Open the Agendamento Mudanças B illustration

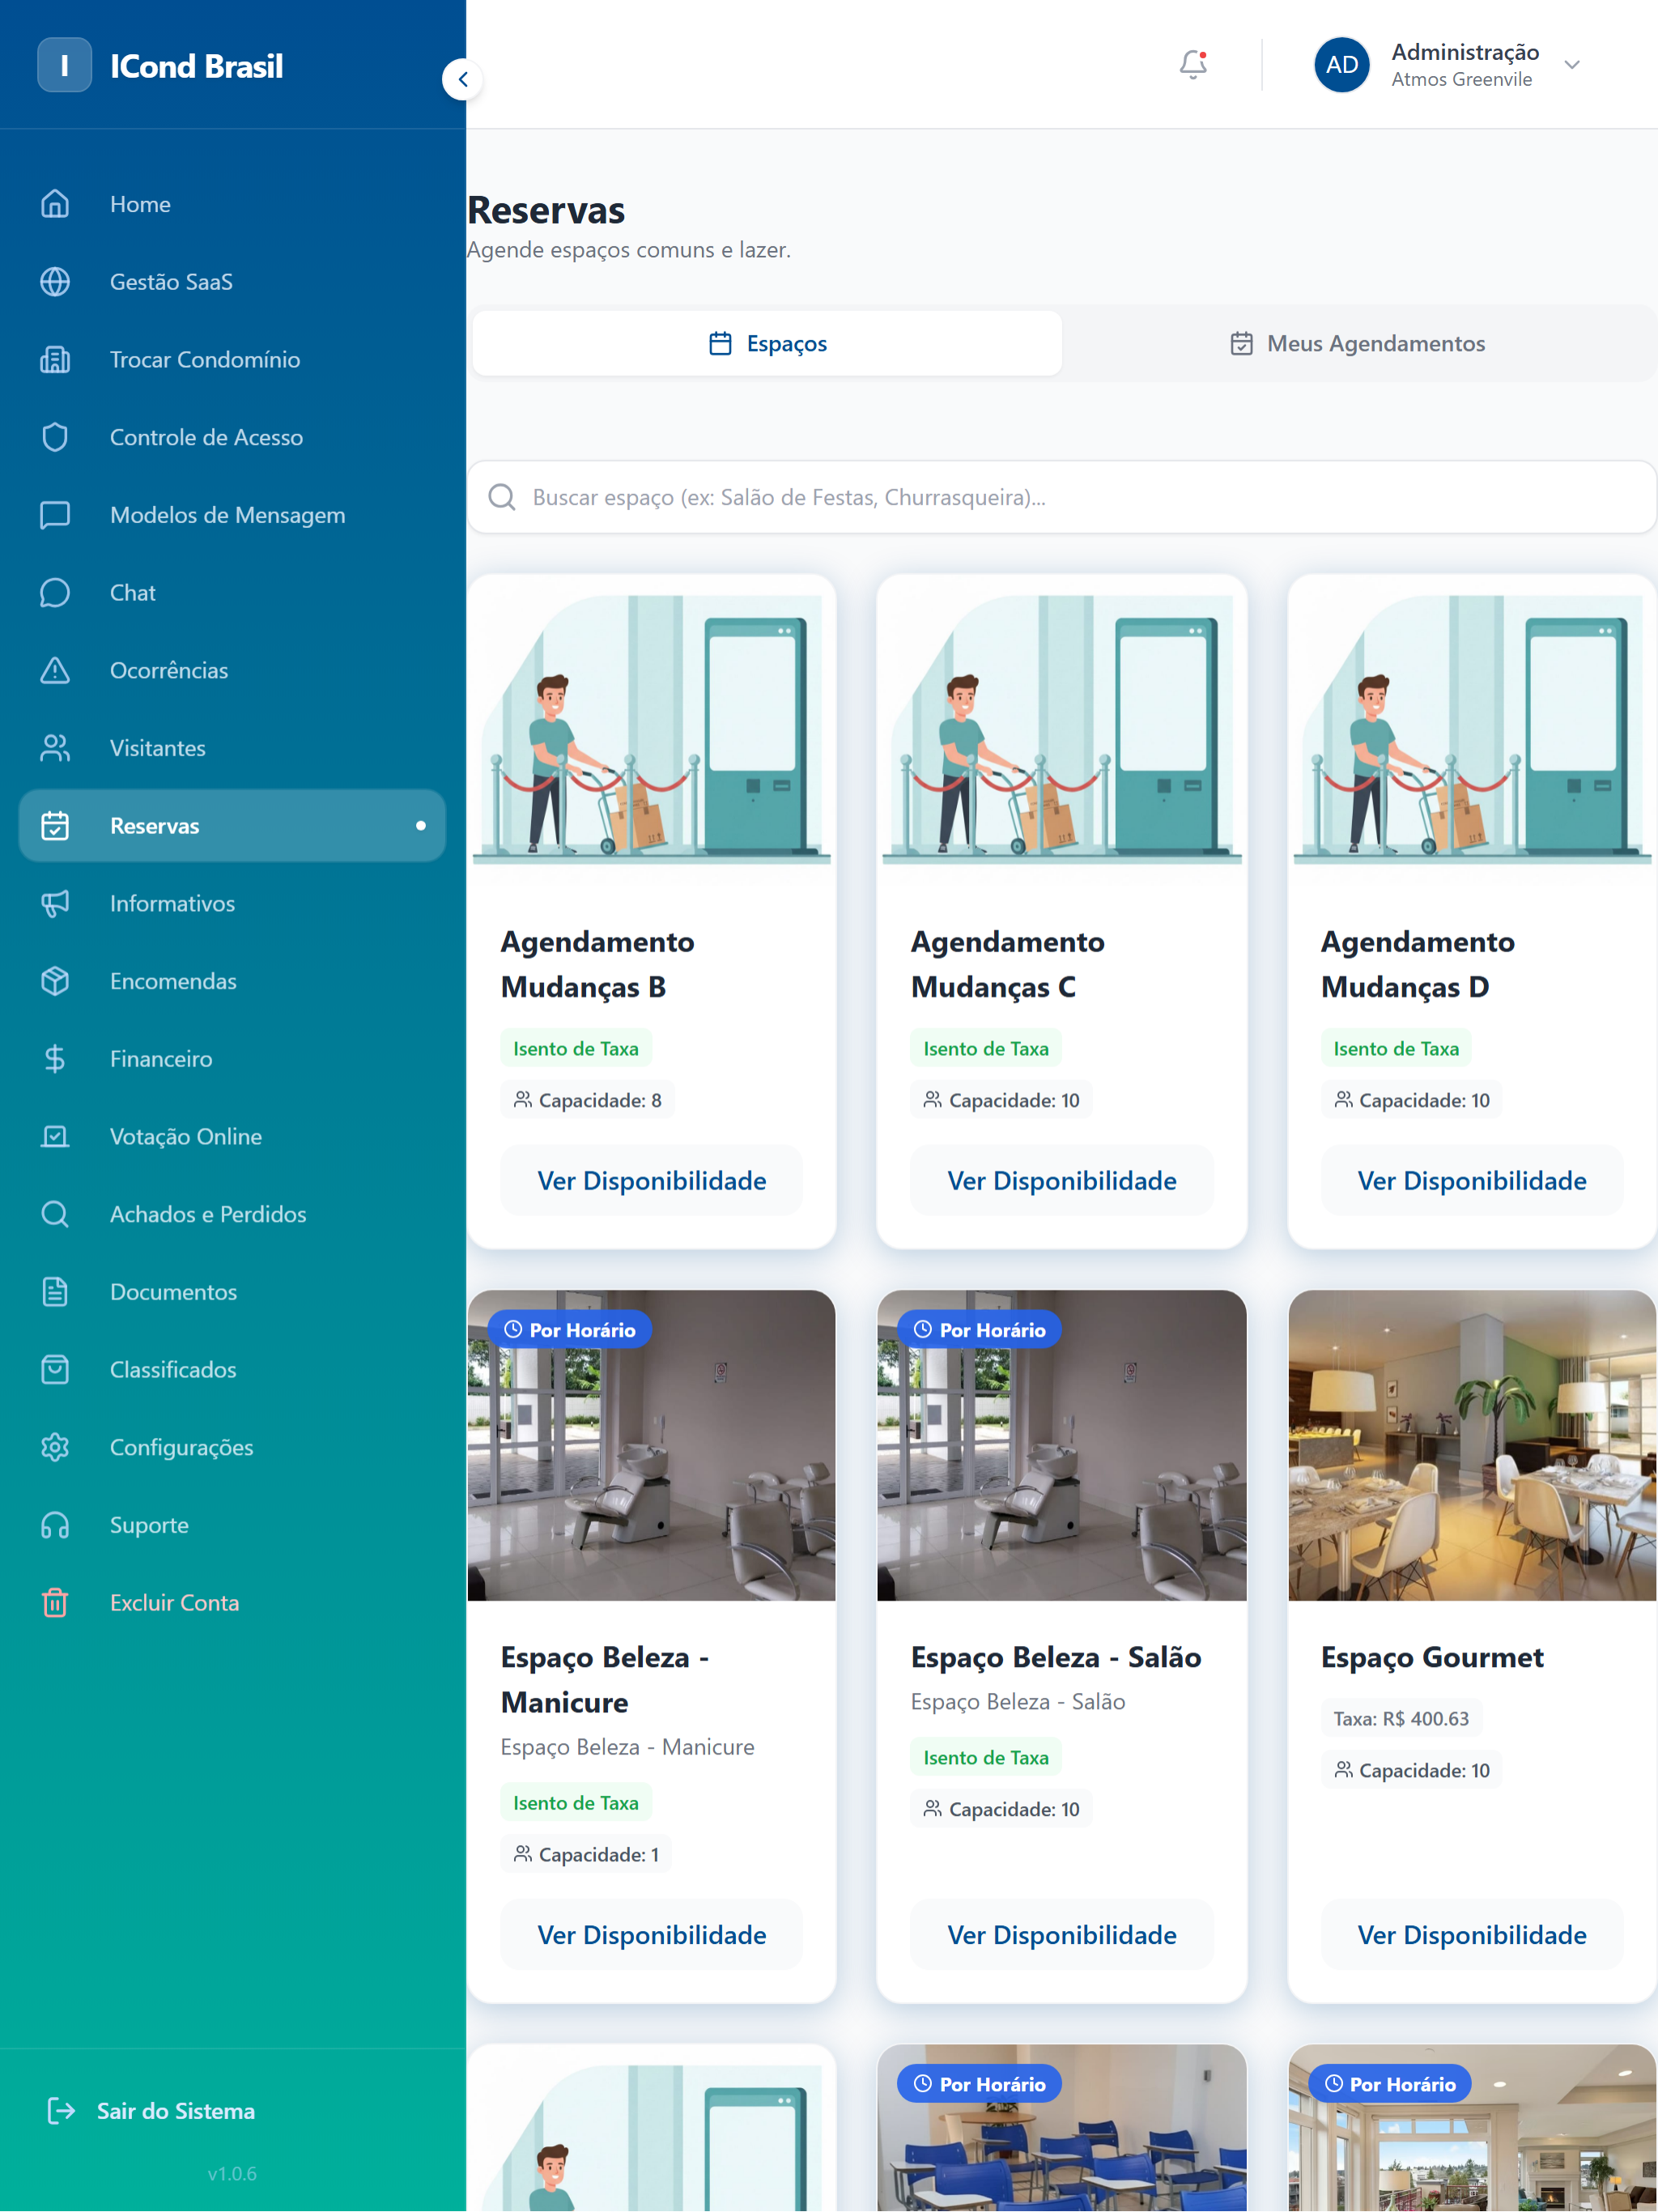652,730
